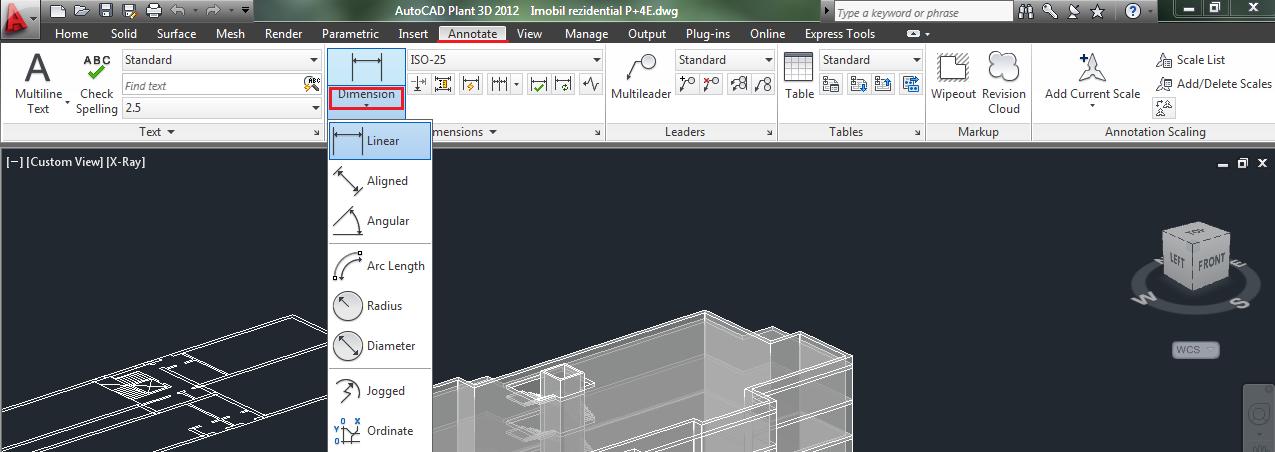Click the Dimension Break icon
1275x452 pixels.
[x=420, y=84]
